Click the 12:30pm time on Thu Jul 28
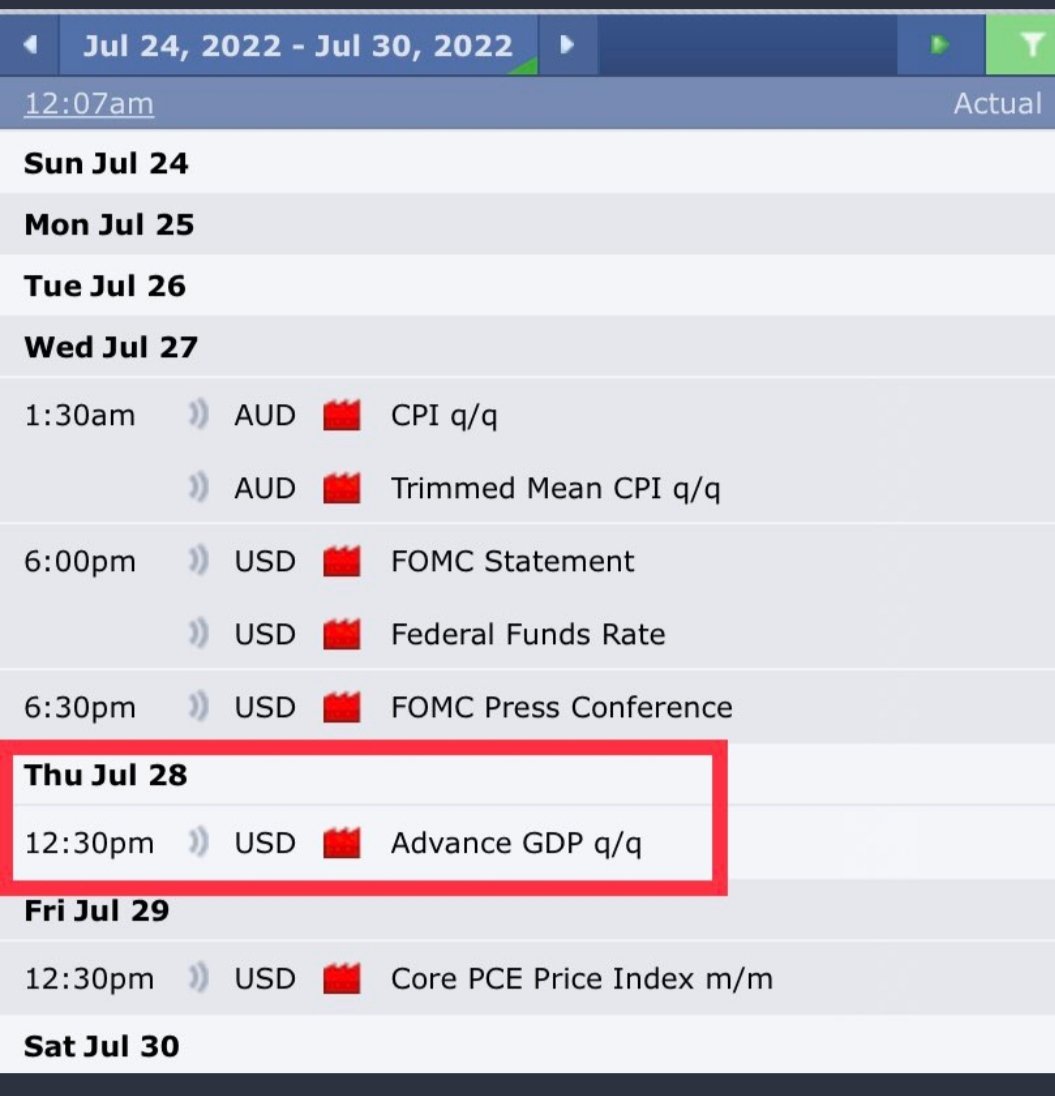 tap(89, 844)
